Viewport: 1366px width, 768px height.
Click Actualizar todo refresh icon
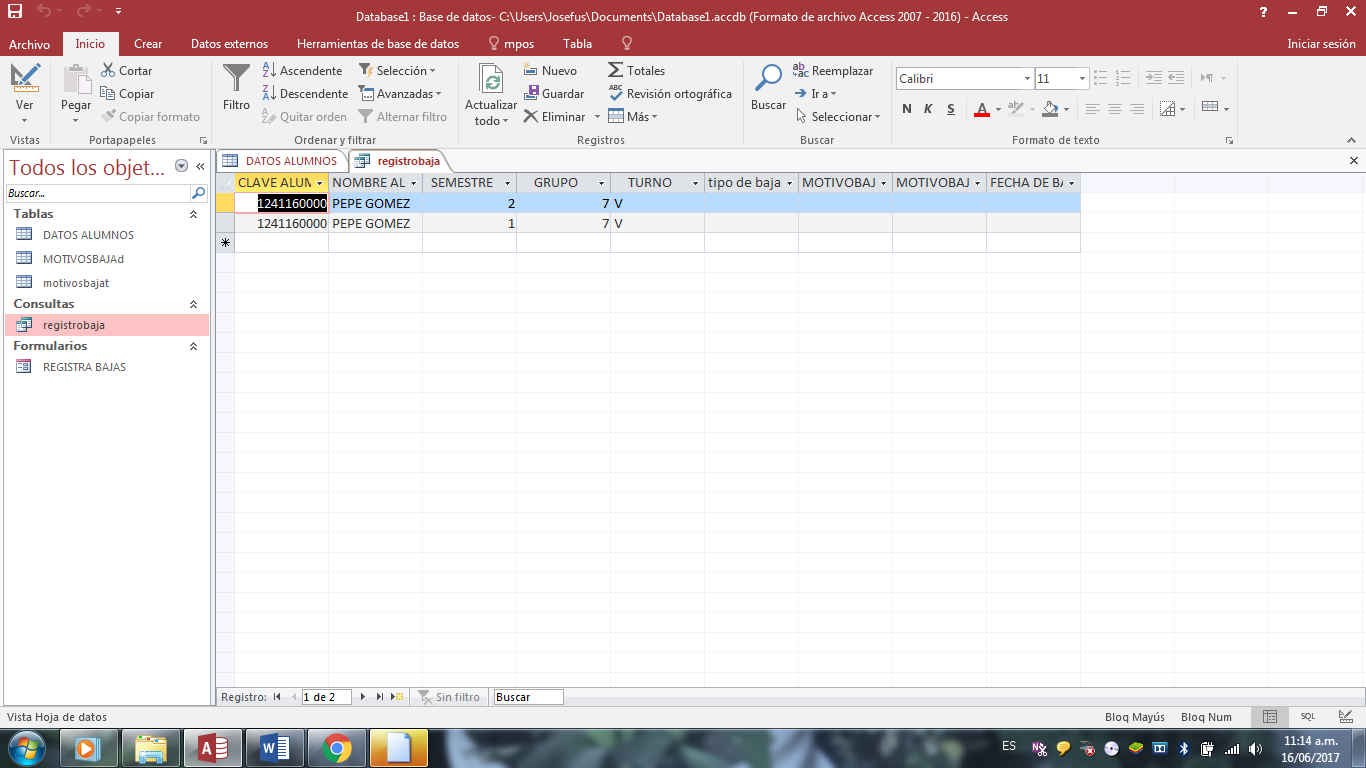click(x=490, y=79)
